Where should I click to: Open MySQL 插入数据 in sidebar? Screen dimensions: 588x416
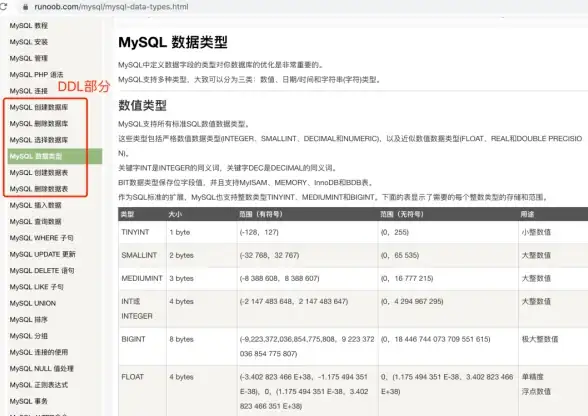35,205
